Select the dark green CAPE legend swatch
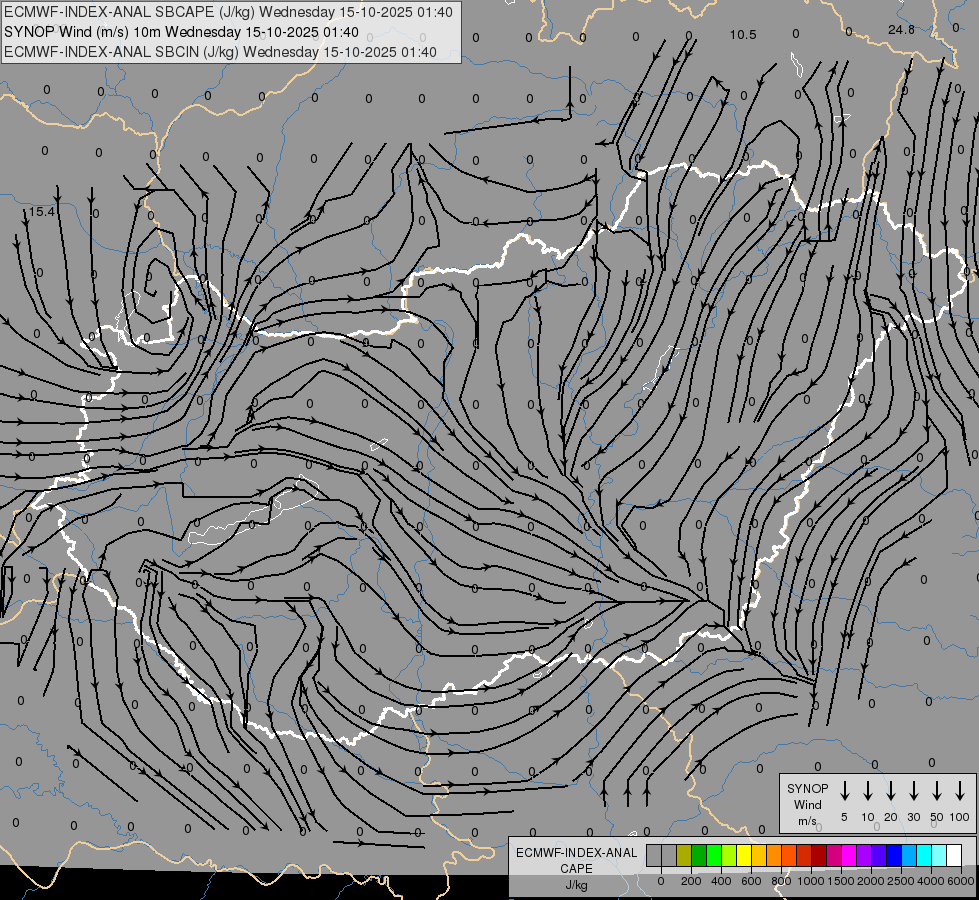The height and width of the screenshot is (900, 979). (x=699, y=855)
